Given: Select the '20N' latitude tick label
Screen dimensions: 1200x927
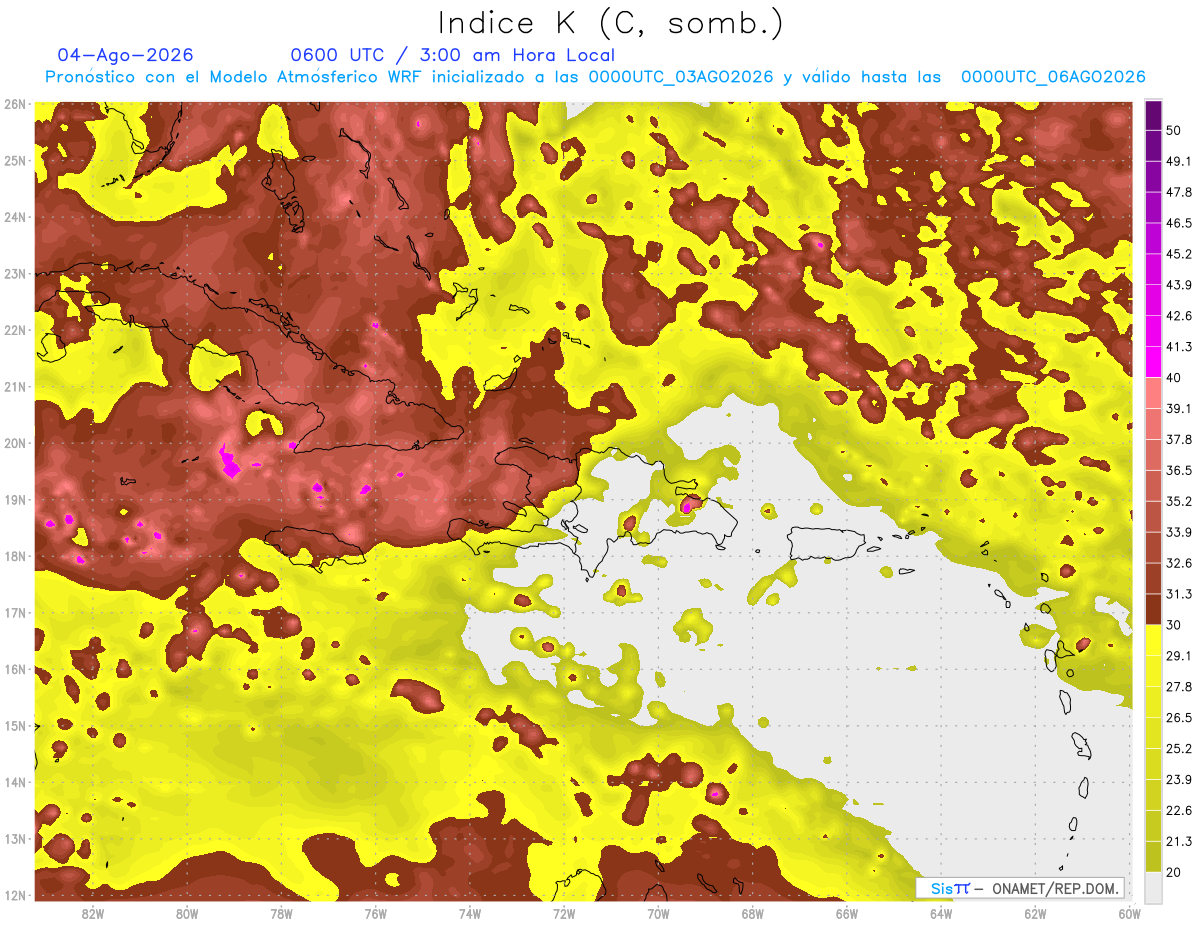Looking at the screenshot, I should point(15,443).
